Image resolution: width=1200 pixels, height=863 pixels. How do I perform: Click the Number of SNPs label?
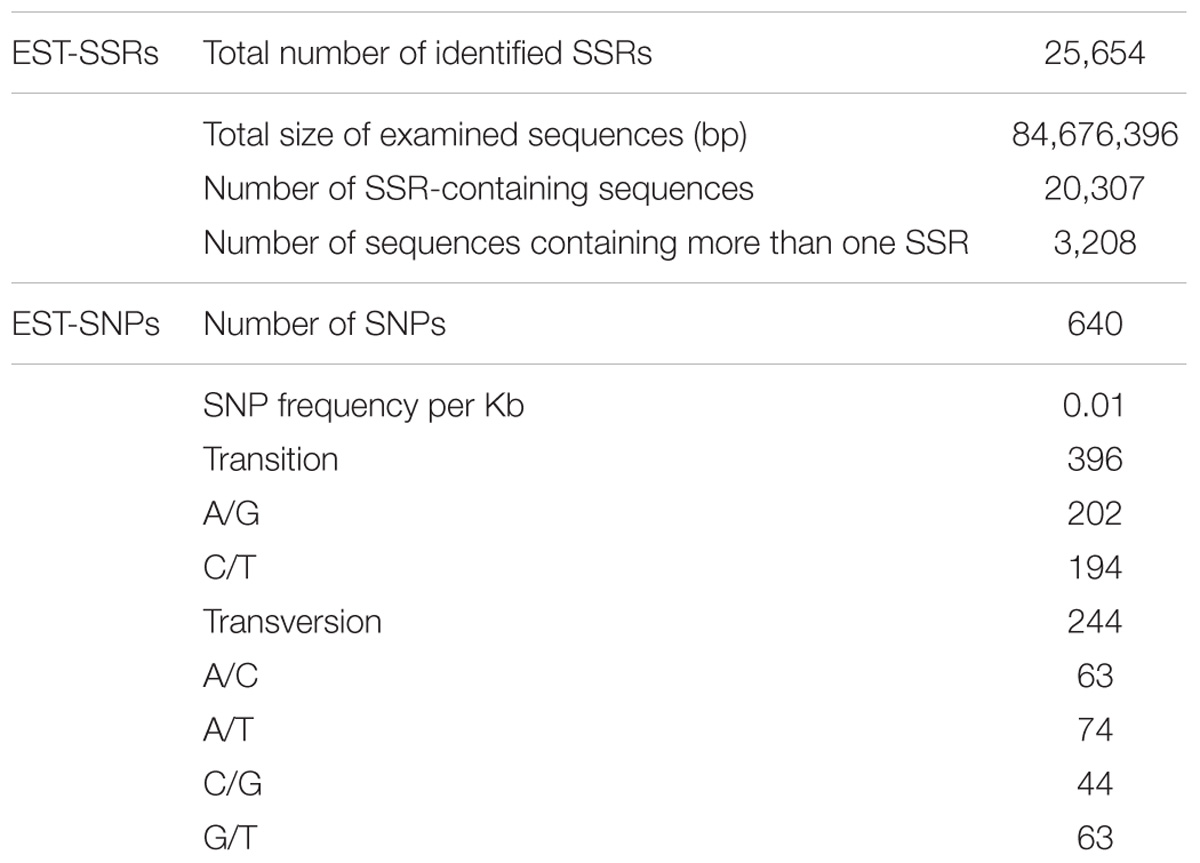click(x=324, y=323)
